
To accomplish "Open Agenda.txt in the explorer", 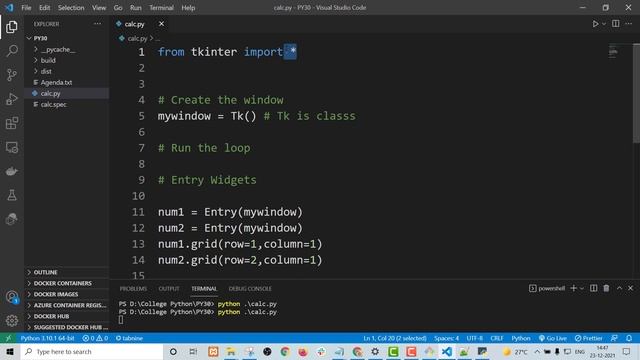I will pos(67,82).
